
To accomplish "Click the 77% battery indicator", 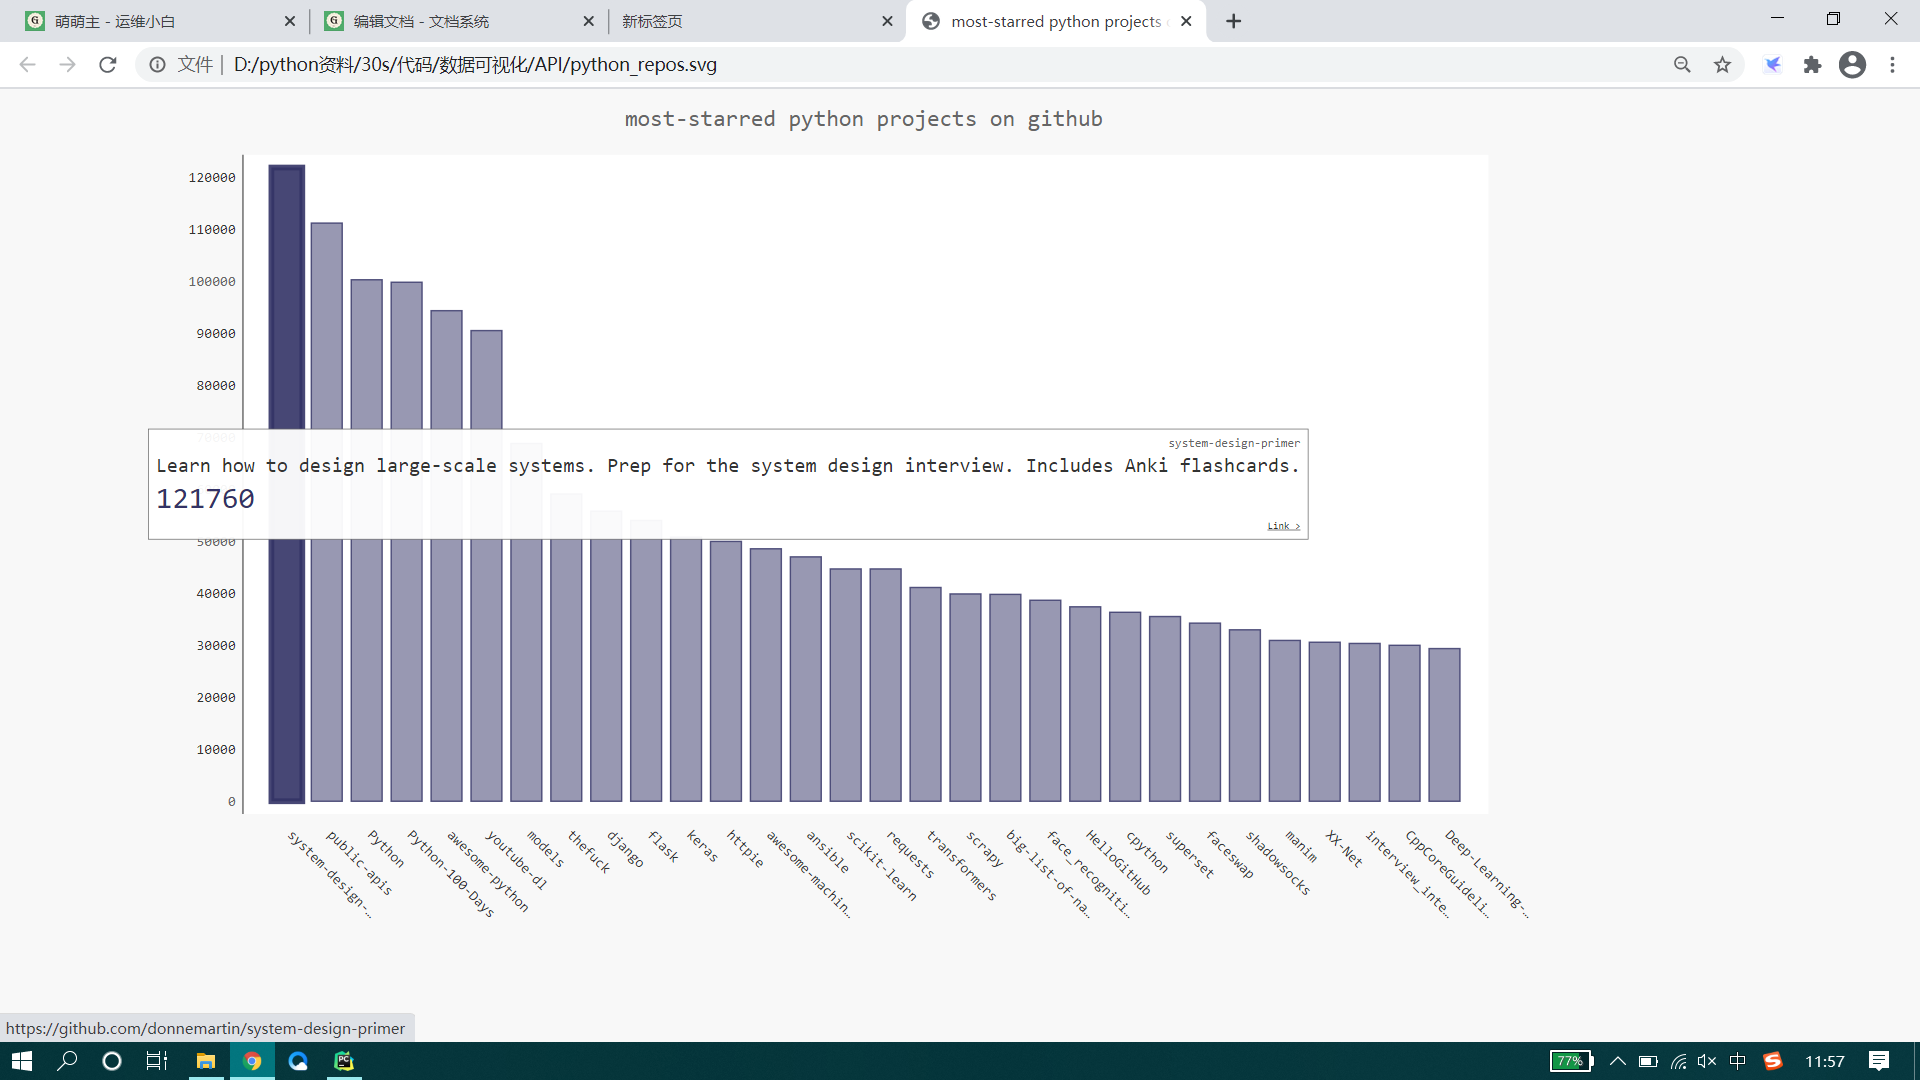I will [x=1571, y=1061].
